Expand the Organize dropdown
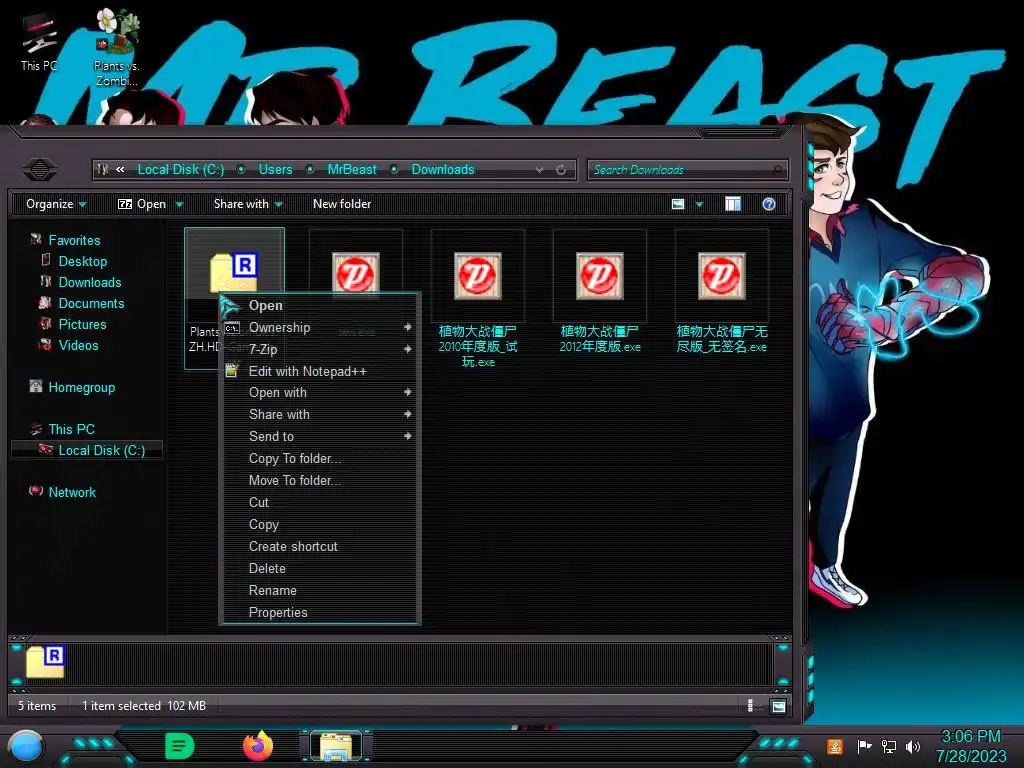The width and height of the screenshot is (1024, 768). 56,204
